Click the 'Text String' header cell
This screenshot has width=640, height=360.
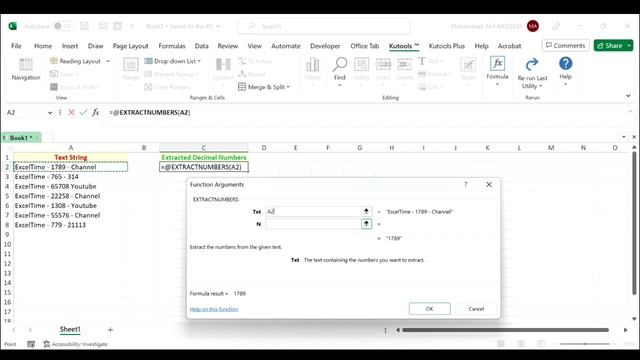point(71,158)
